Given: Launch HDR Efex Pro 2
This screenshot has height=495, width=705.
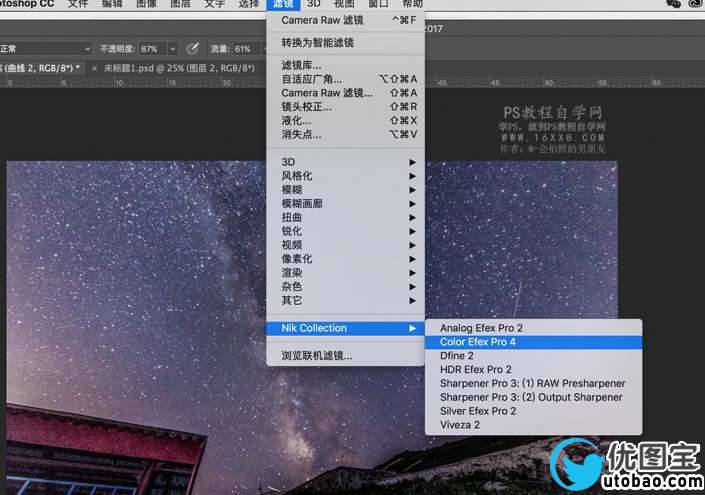Looking at the screenshot, I should click(x=533, y=370).
